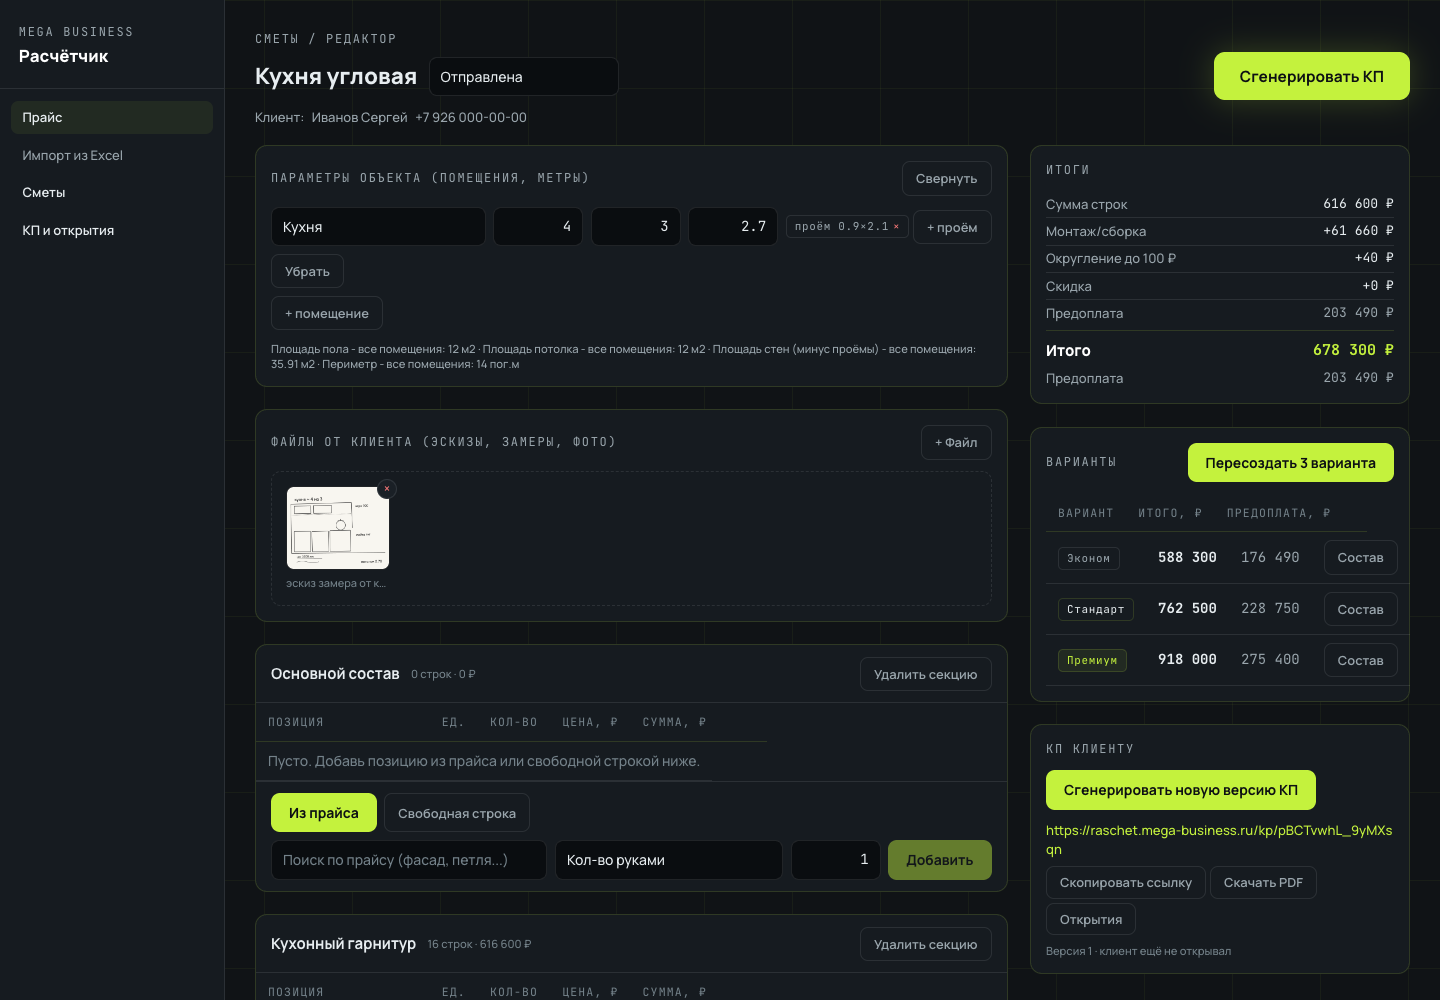This screenshot has width=1440, height=1000.
Task: Click the room name field Кухня
Action: (x=378, y=227)
